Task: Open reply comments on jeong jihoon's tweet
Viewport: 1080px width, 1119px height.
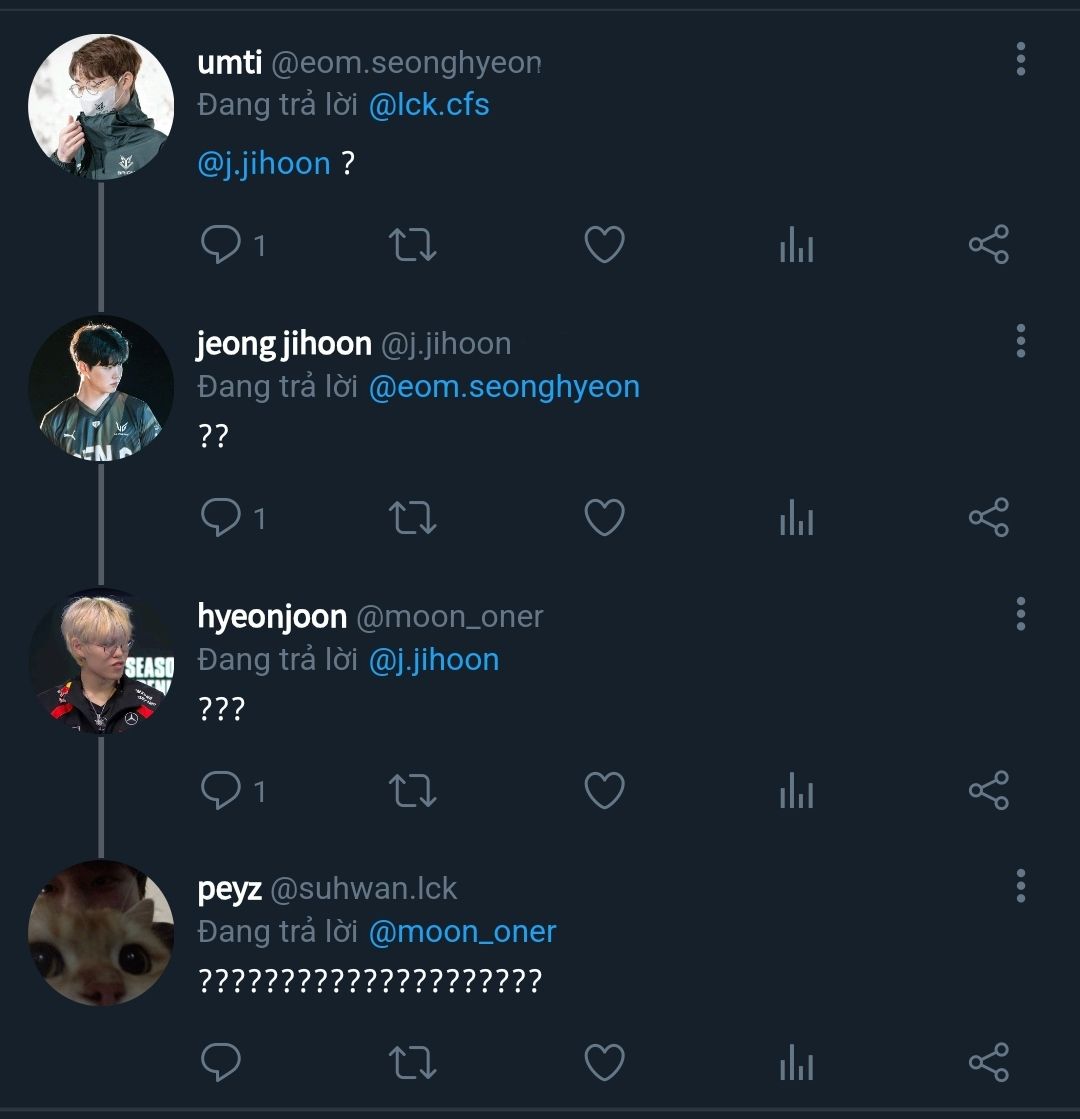Action: [x=221, y=517]
